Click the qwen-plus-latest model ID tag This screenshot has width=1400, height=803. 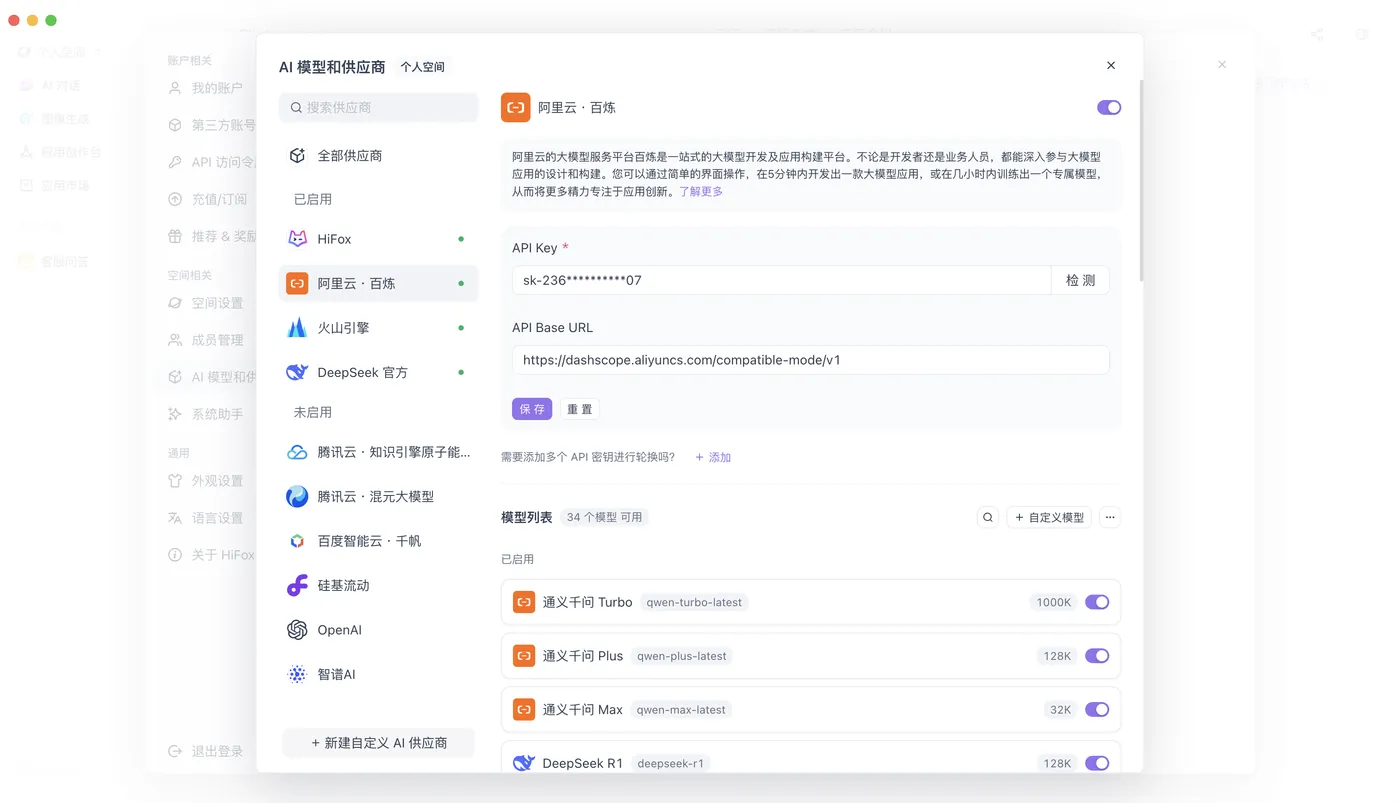pyautogui.click(x=682, y=656)
